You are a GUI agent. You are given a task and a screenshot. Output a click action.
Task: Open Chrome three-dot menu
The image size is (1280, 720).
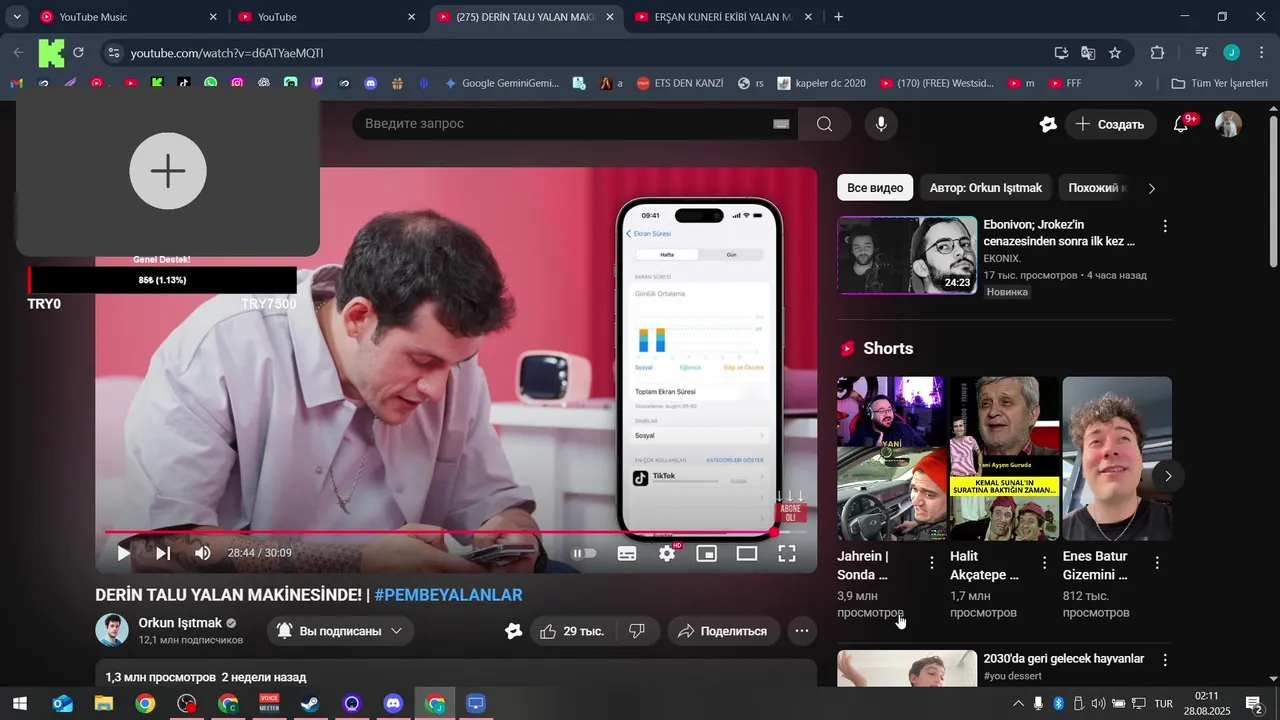tap(1260, 53)
